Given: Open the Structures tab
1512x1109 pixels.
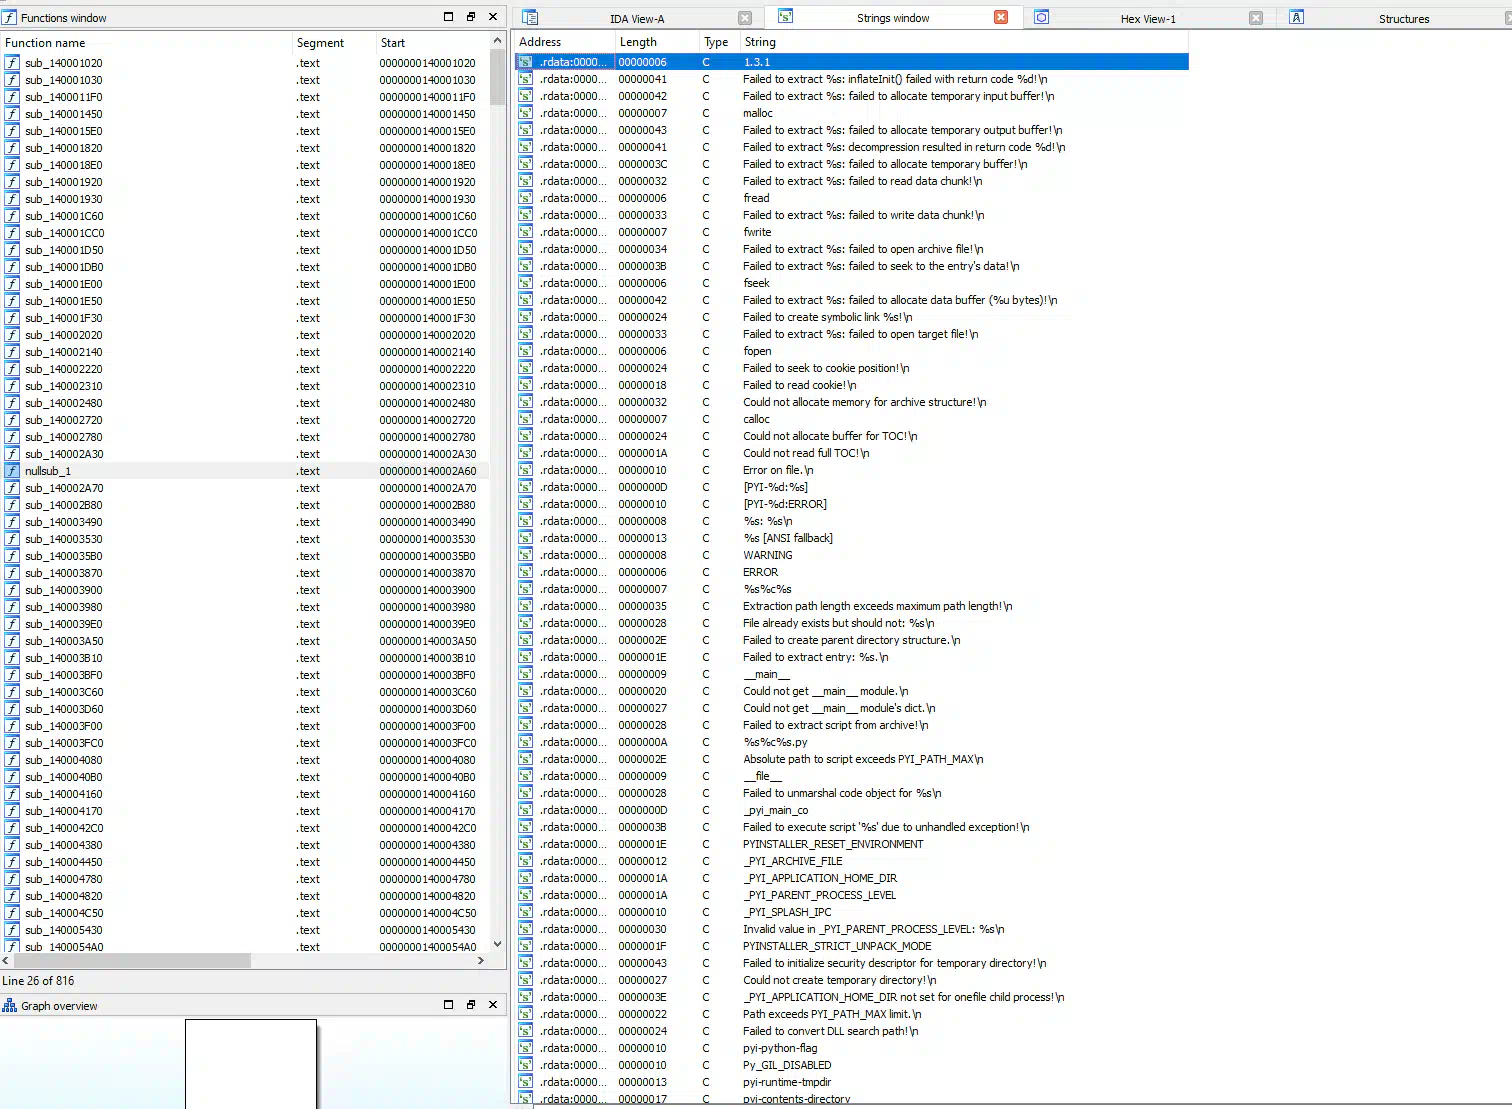Looking at the screenshot, I should [x=1403, y=18].
